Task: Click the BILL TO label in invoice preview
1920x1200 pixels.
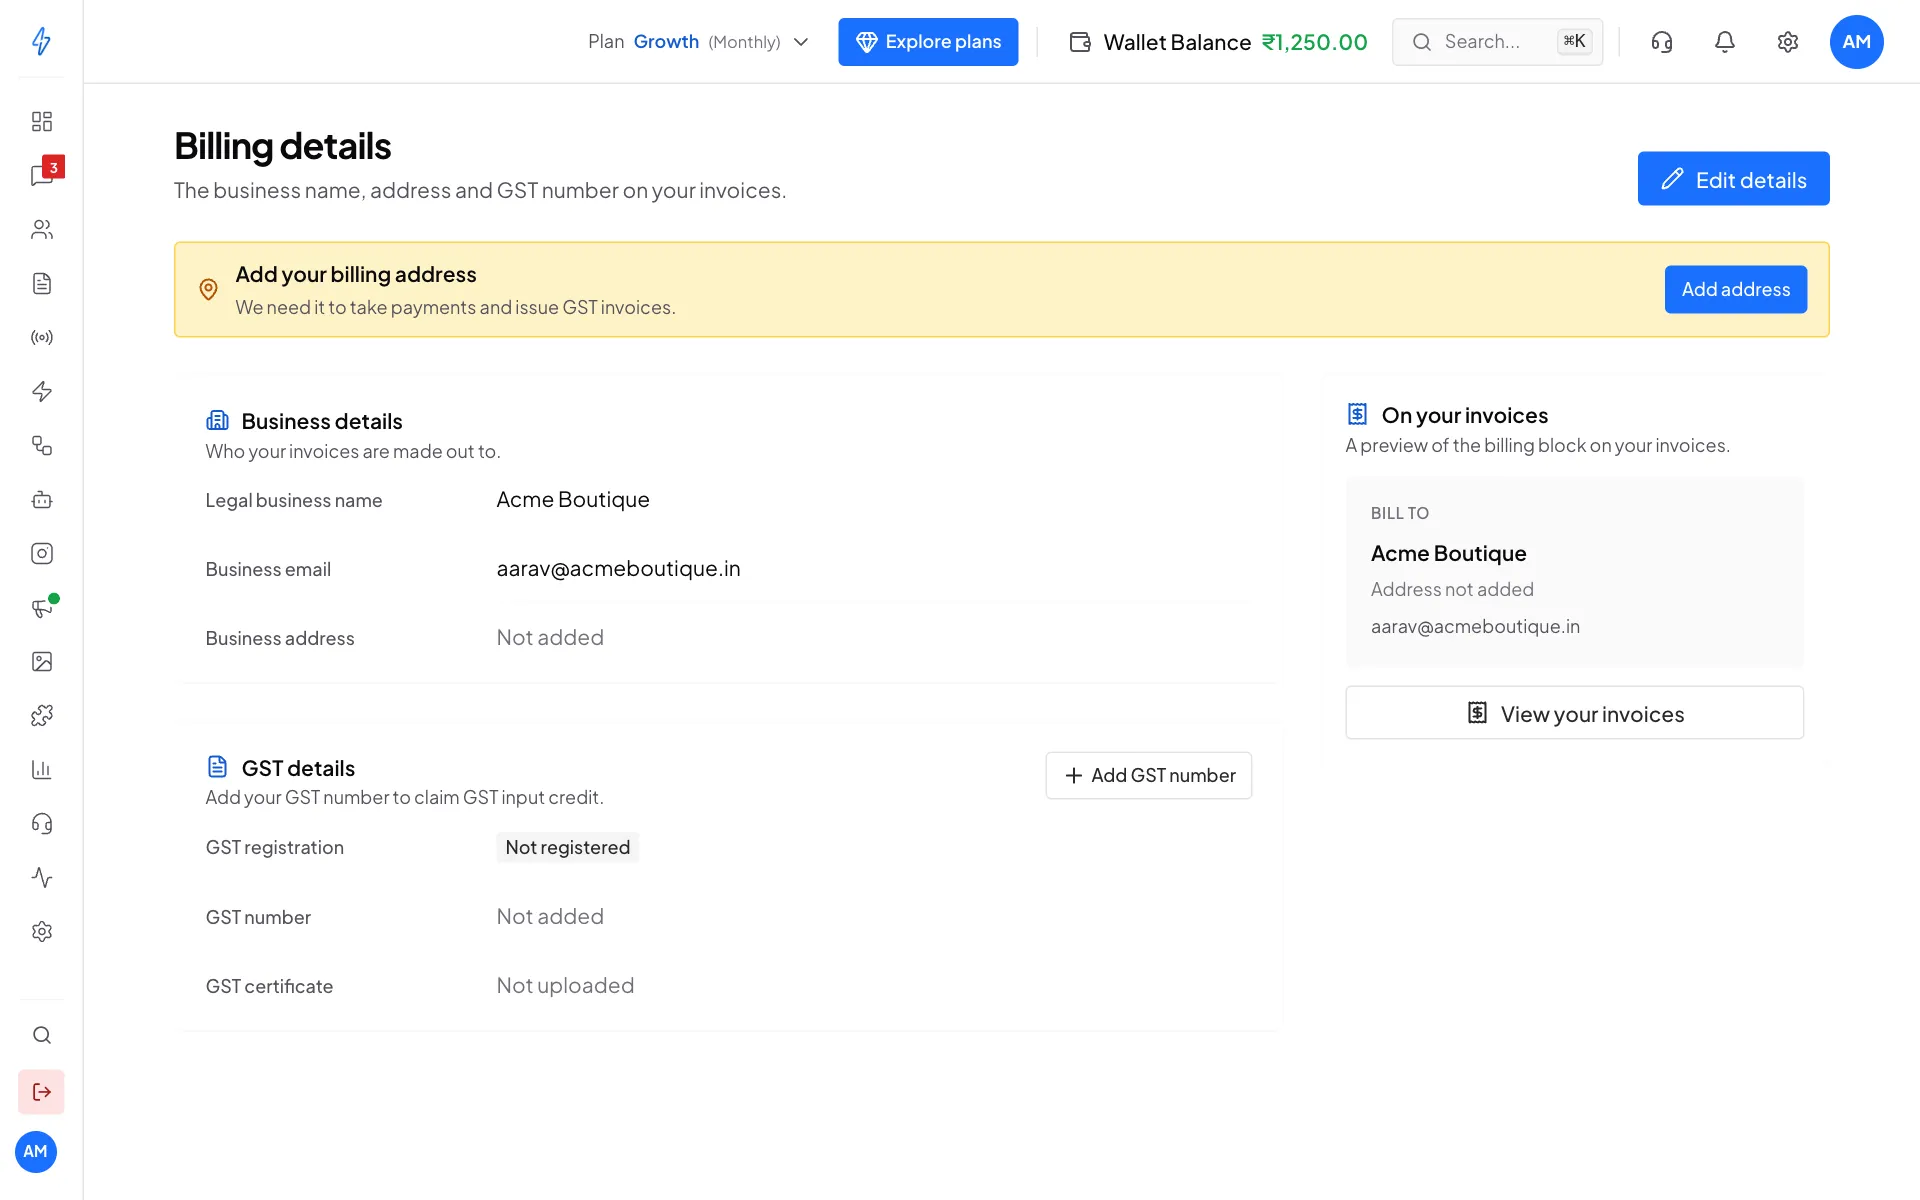Action: pyautogui.click(x=1399, y=513)
